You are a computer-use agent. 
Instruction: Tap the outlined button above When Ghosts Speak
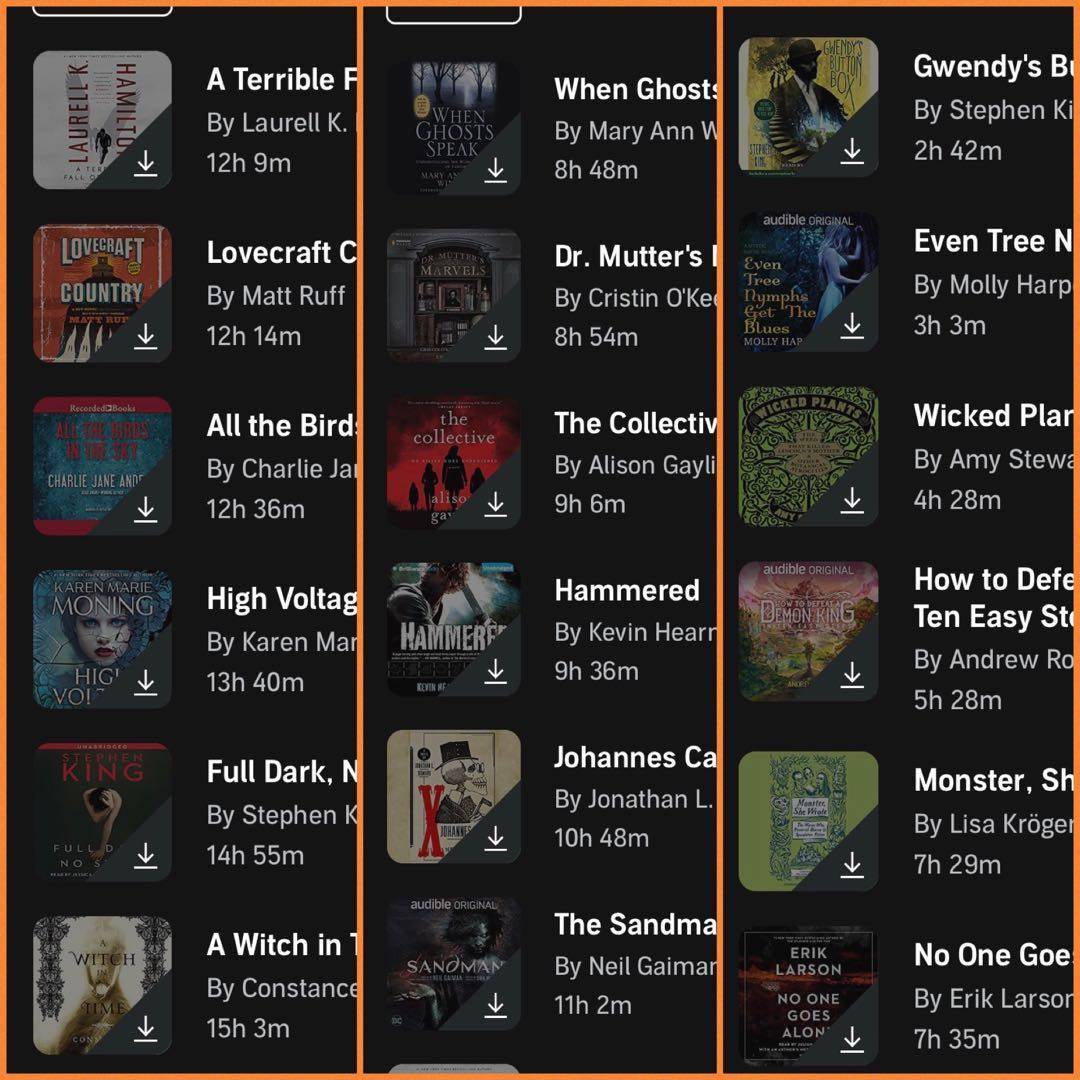pyautogui.click(x=453, y=14)
